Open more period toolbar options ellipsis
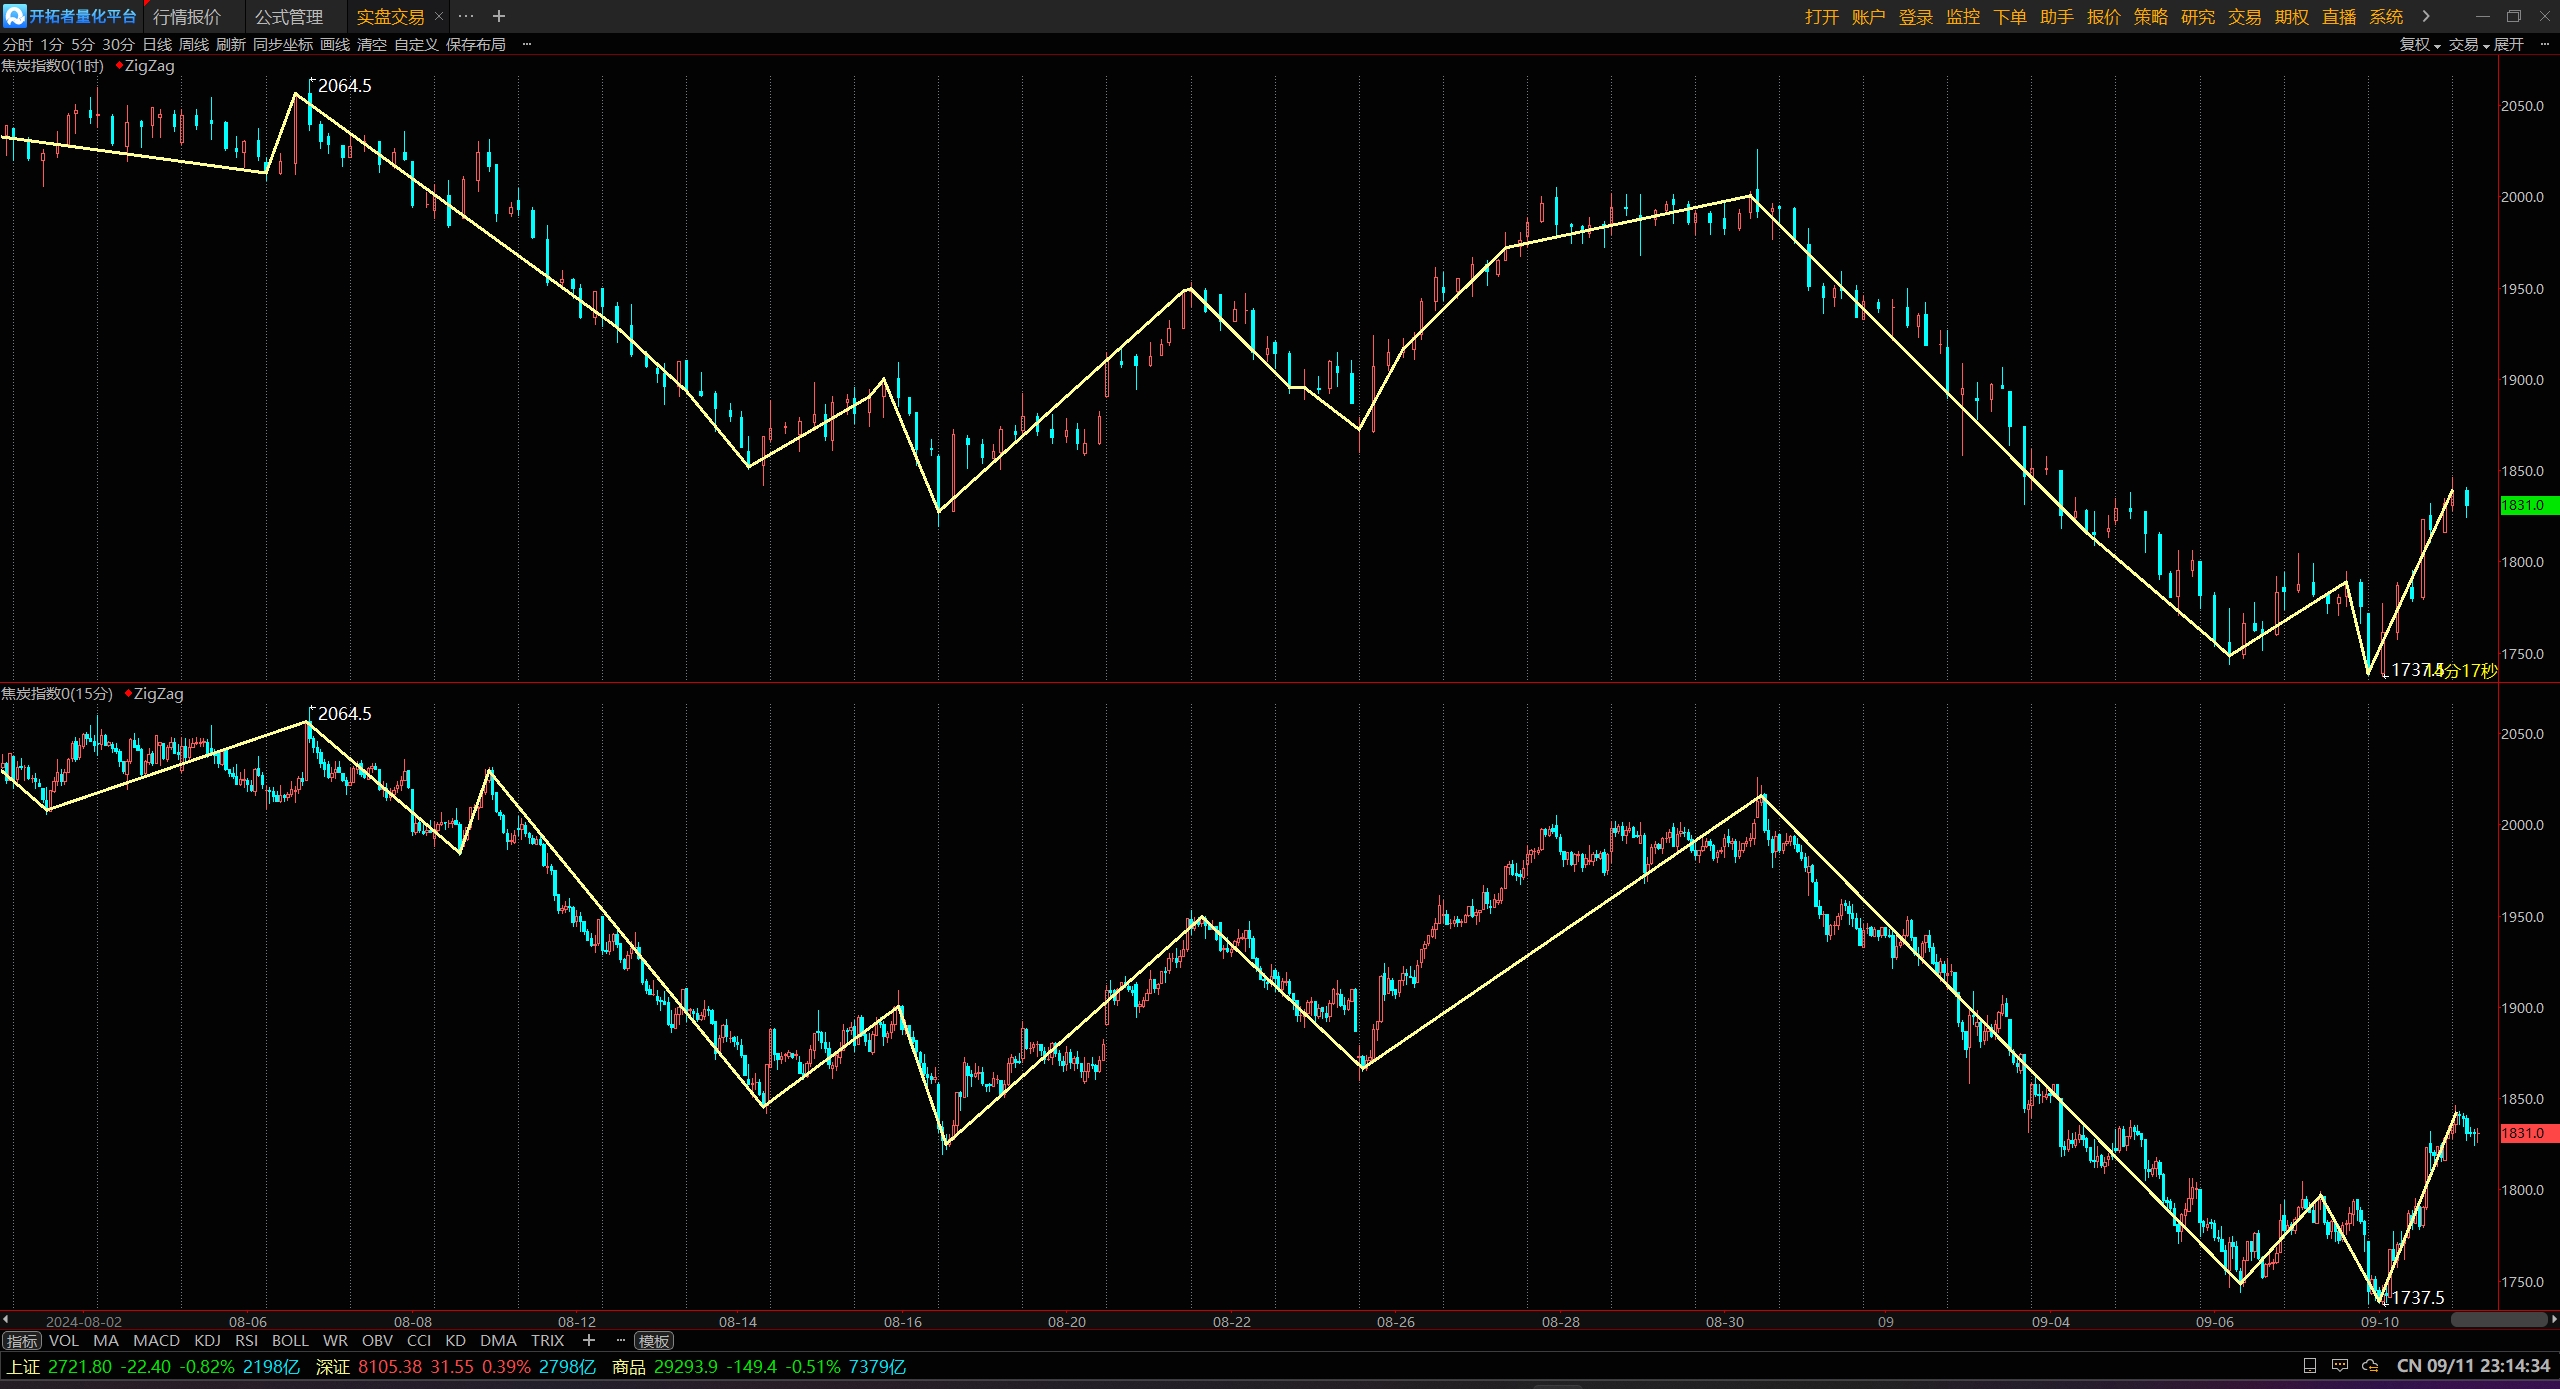Viewport: 2560px width, 1389px height. (527, 44)
